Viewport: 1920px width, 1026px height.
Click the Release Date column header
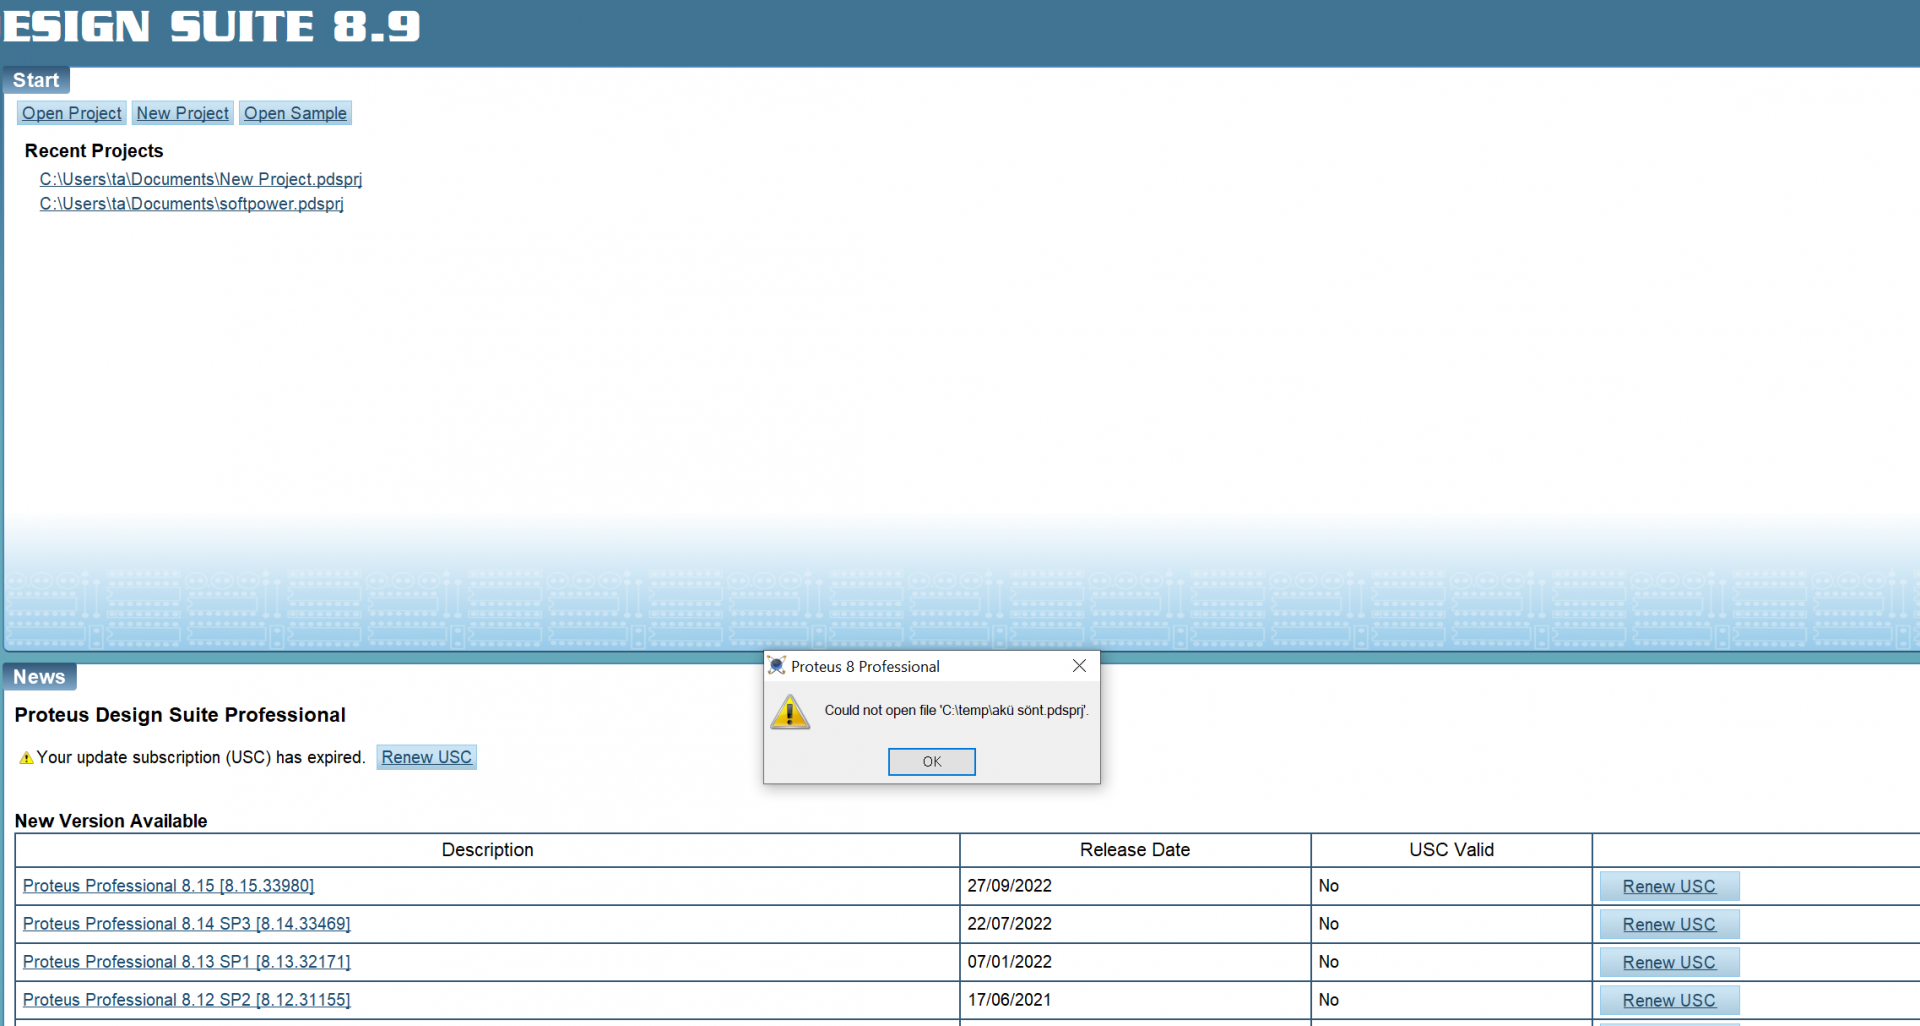1135,850
